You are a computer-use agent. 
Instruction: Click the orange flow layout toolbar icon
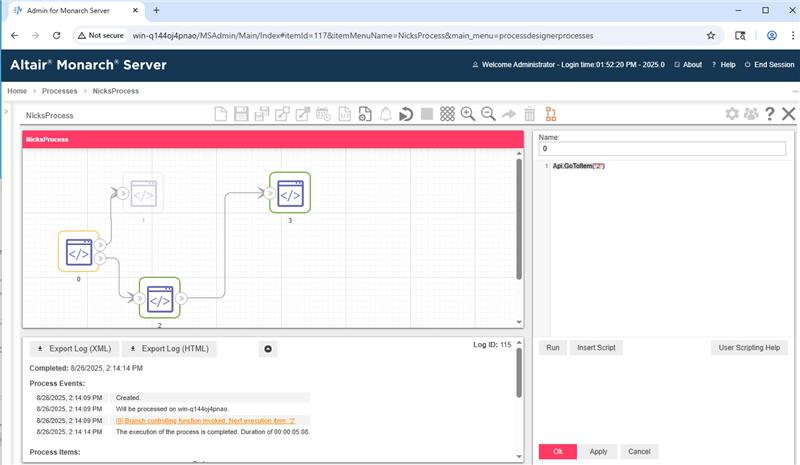551,114
